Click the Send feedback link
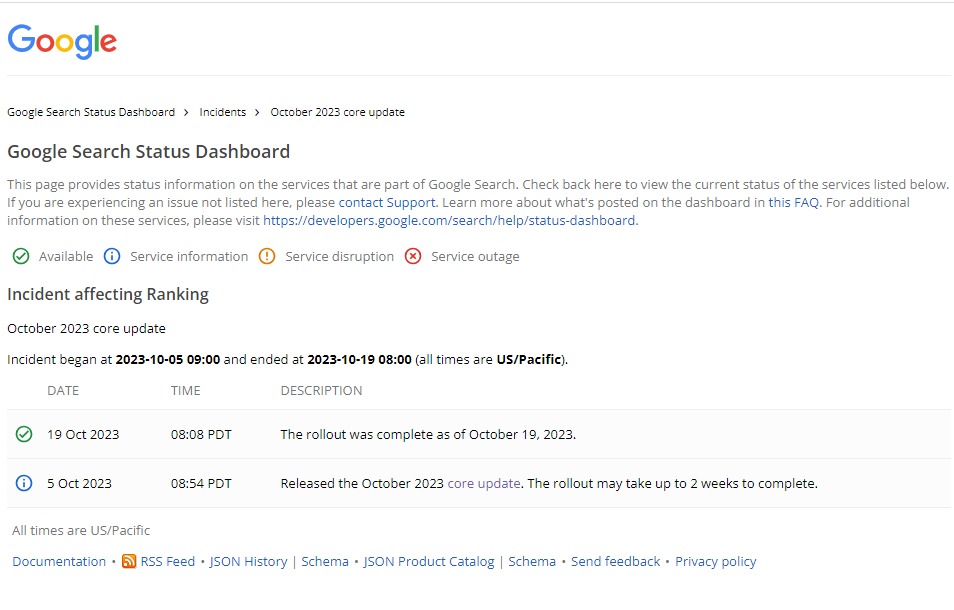The width and height of the screenshot is (954, 610). point(616,561)
